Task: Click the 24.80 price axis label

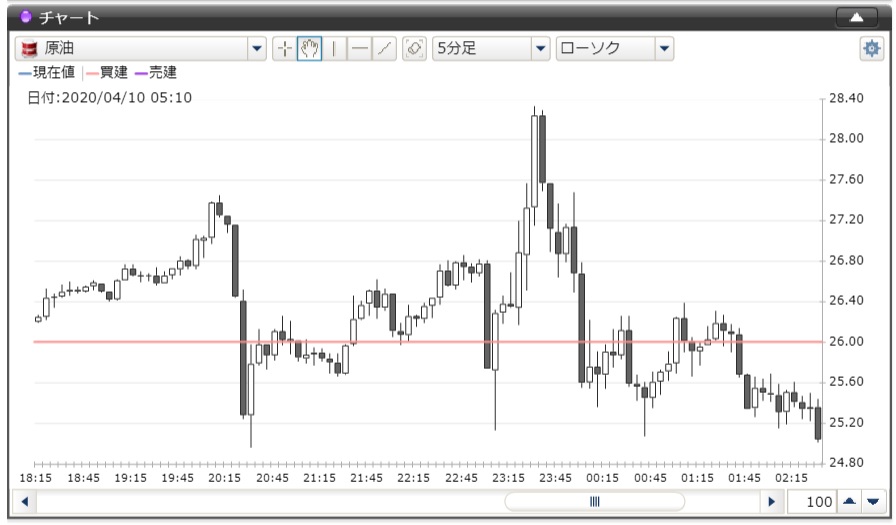Action: 846,463
